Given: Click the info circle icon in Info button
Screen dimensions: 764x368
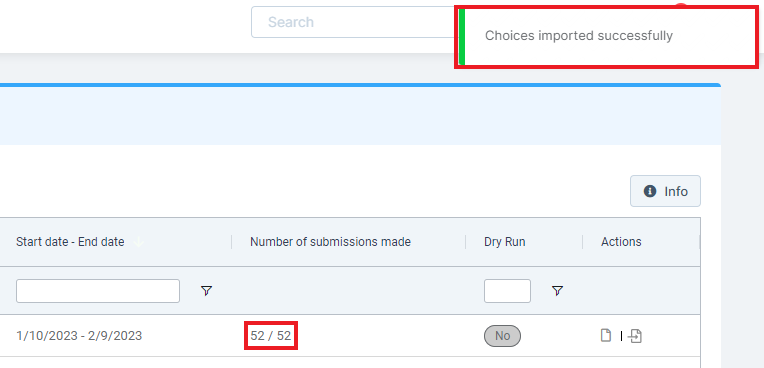Looking at the screenshot, I should click(649, 191).
